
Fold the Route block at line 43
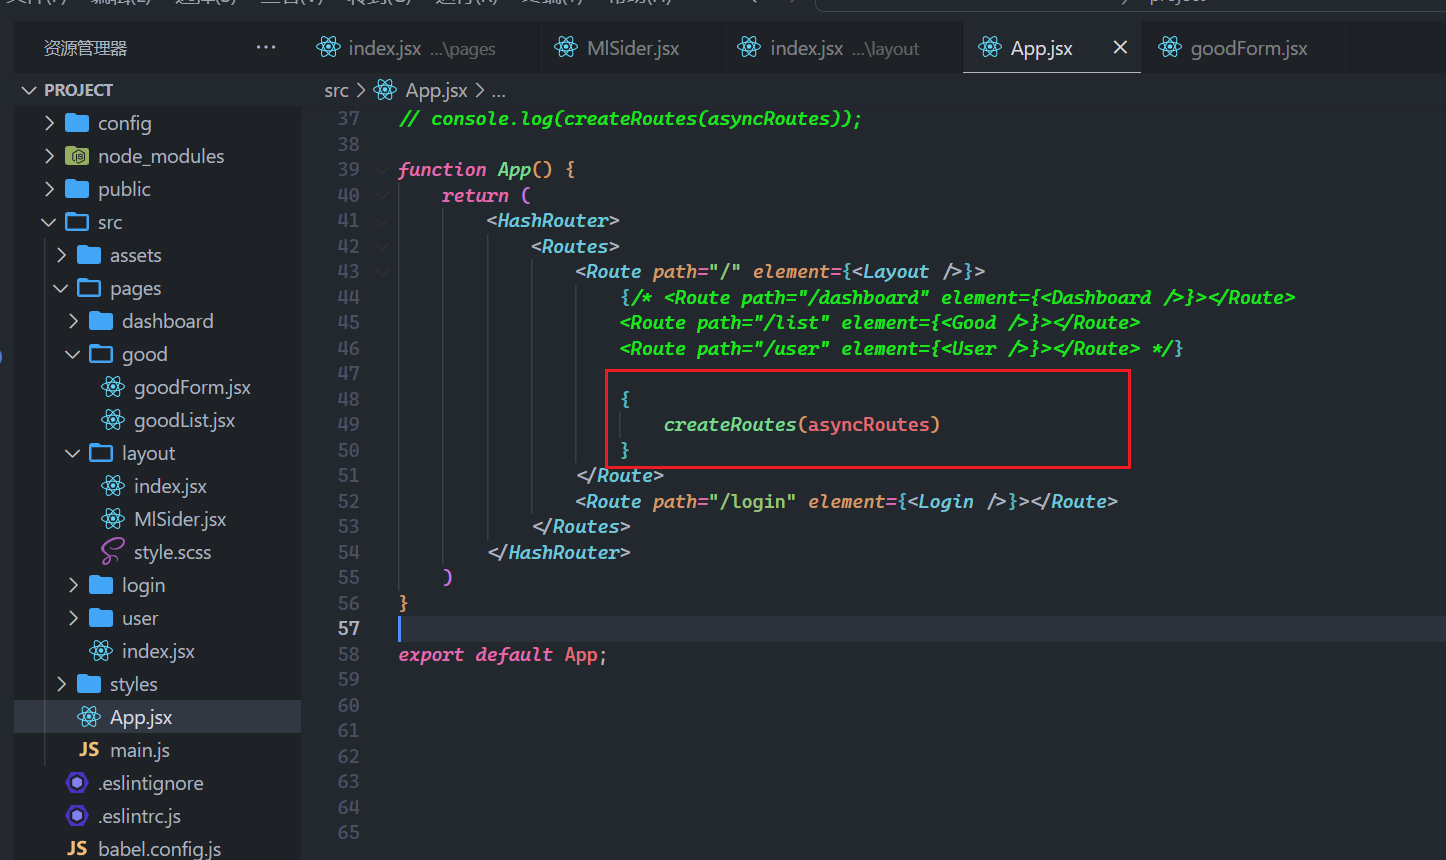tap(382, 272)
